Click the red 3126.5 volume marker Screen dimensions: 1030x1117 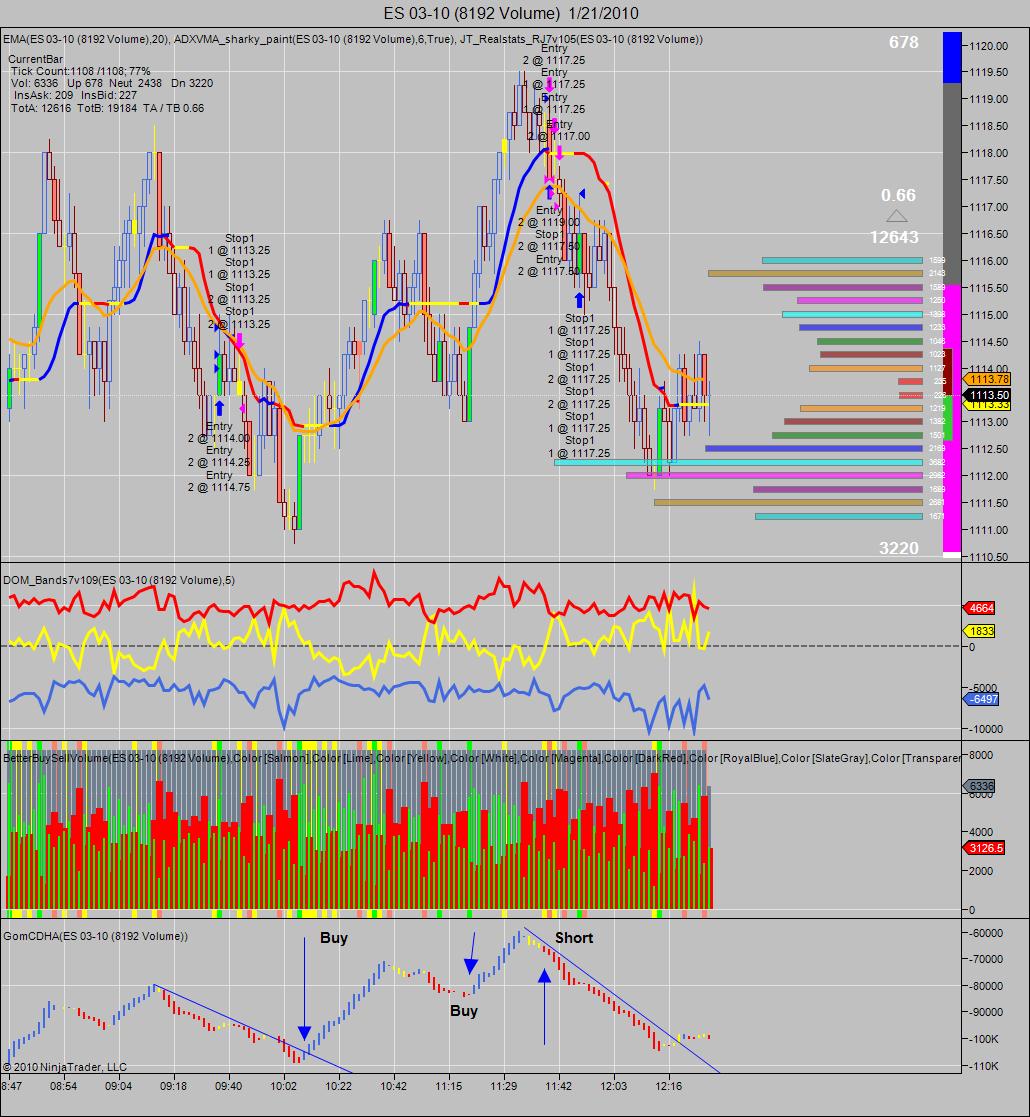[984, 848]
